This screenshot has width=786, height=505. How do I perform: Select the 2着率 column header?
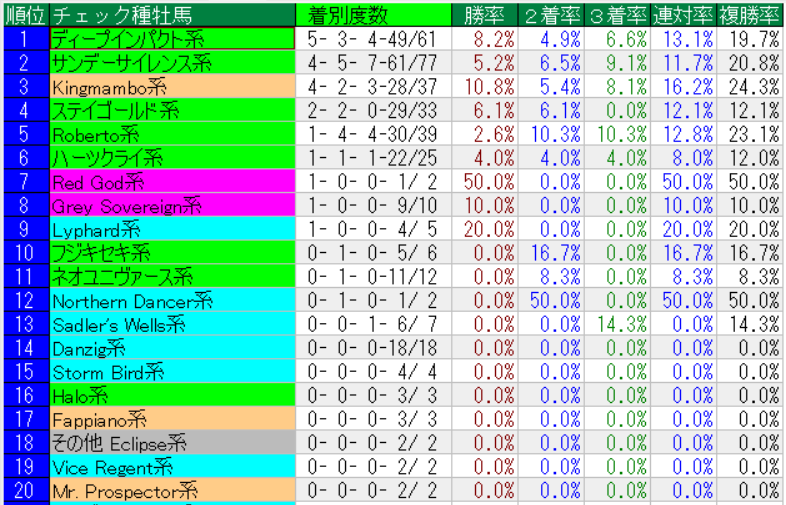[551, 15]
